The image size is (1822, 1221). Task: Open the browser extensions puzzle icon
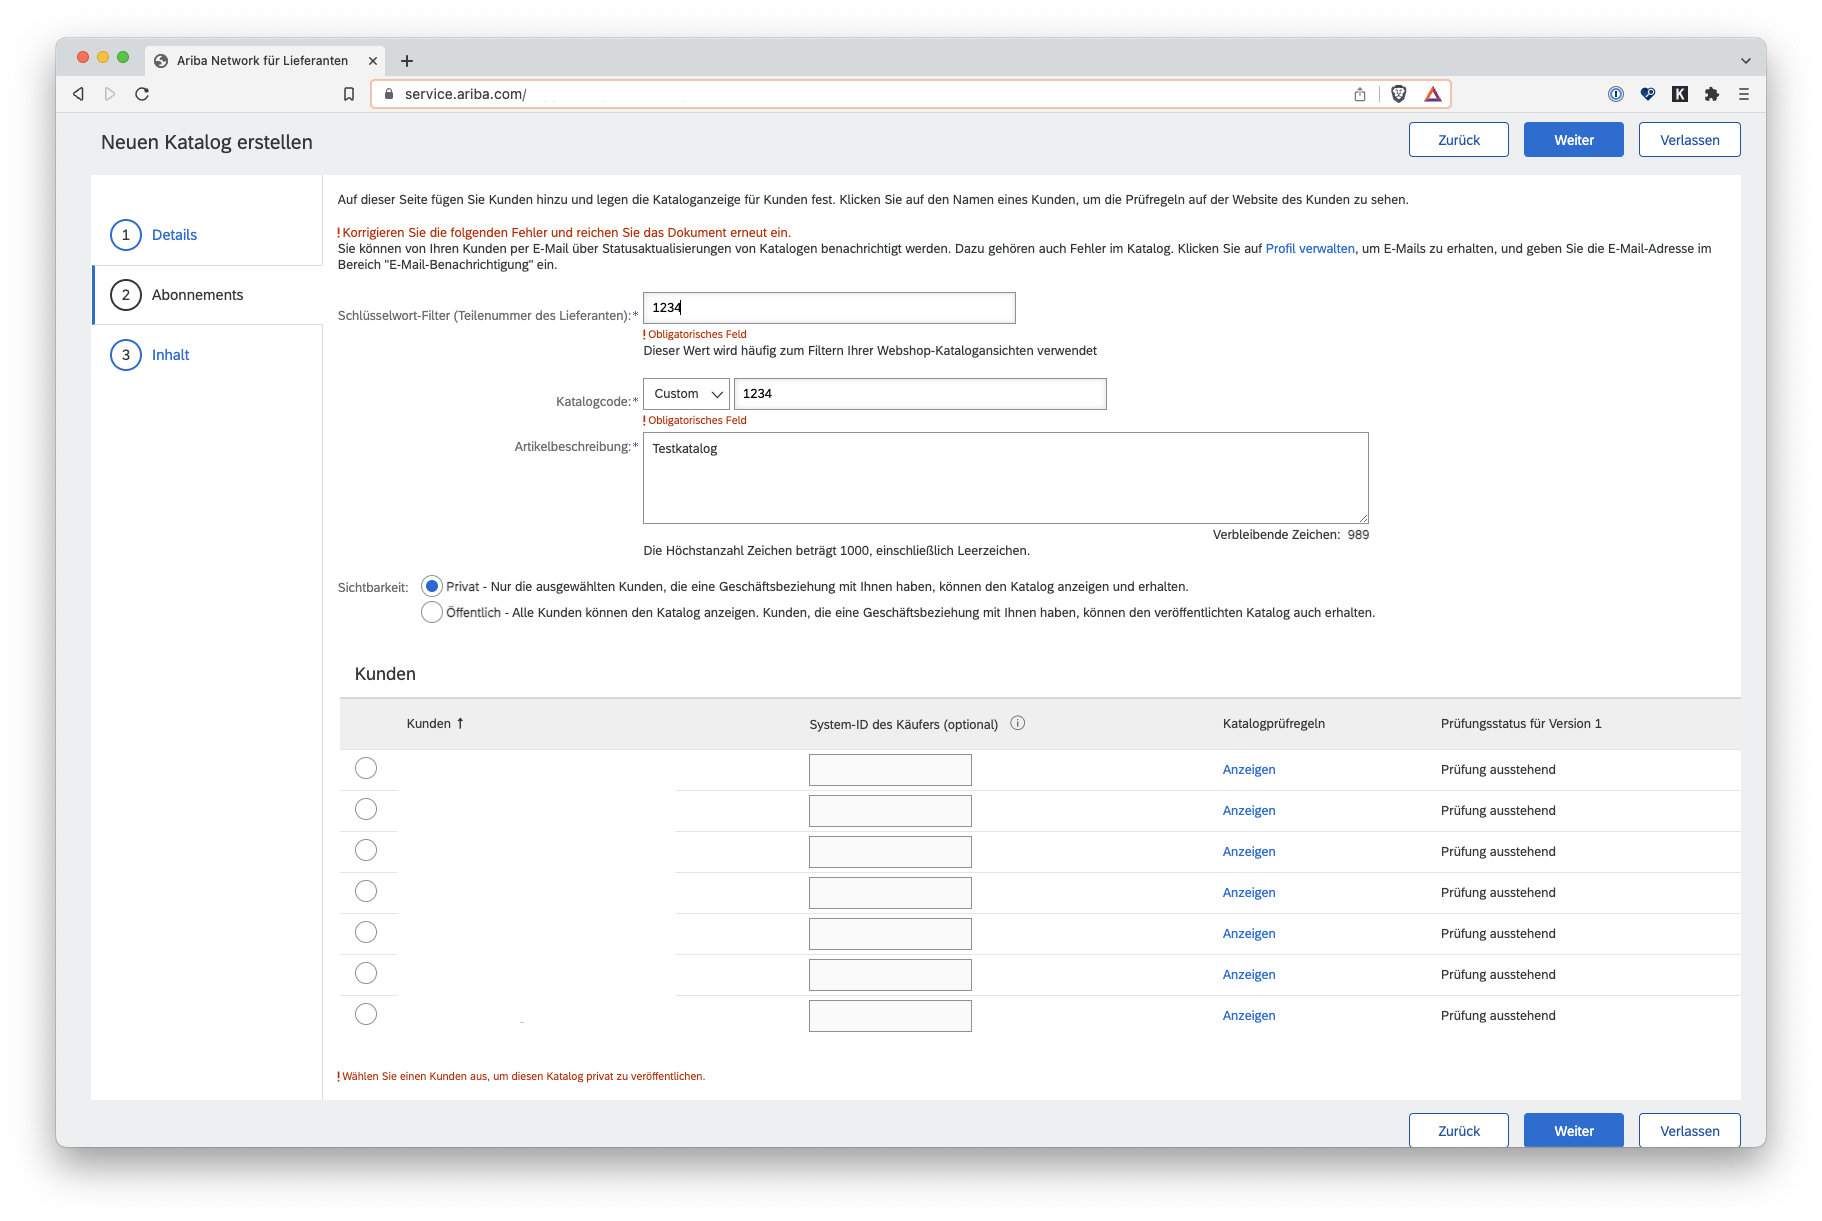click(1712, 94)
